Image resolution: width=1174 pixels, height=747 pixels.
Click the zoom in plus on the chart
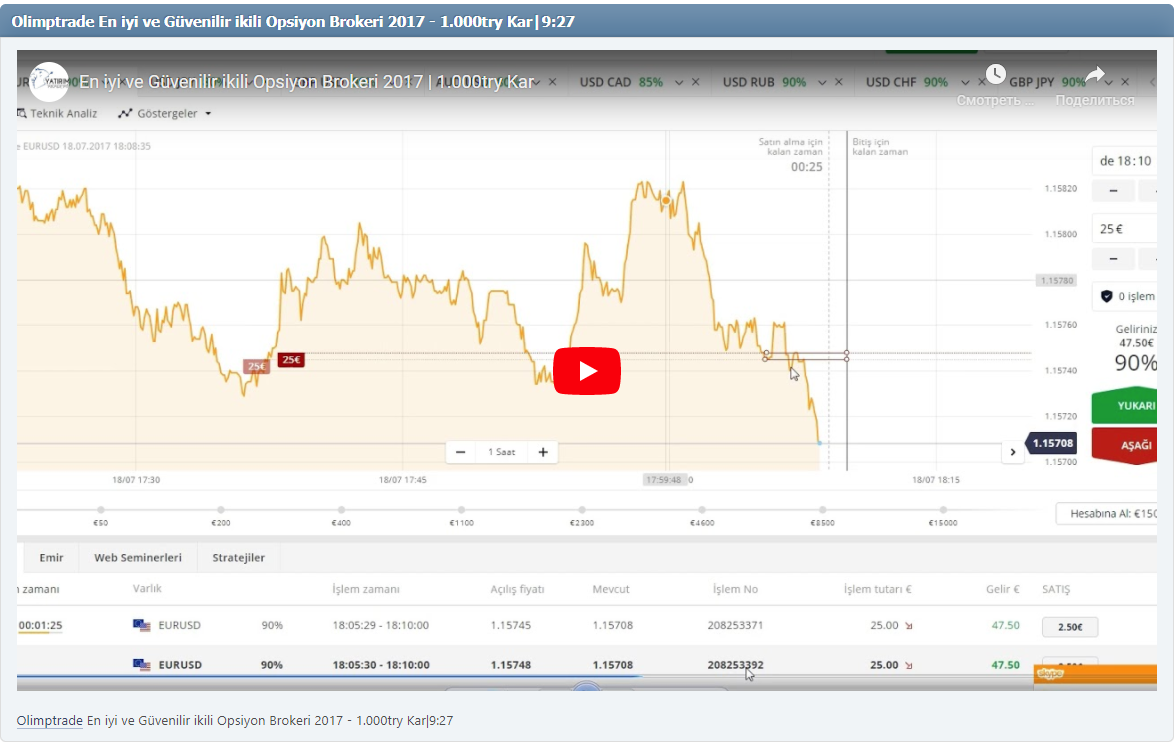[542, 452]
